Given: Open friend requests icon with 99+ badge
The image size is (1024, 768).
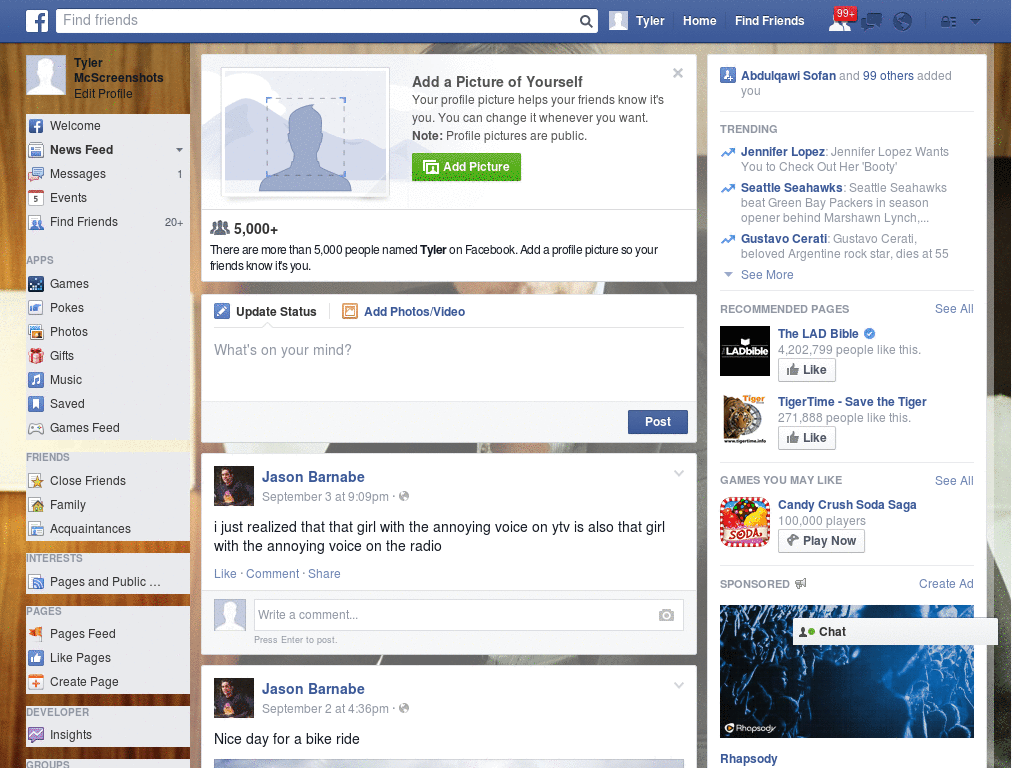Looking at the screenshot, I should (842, 20).
